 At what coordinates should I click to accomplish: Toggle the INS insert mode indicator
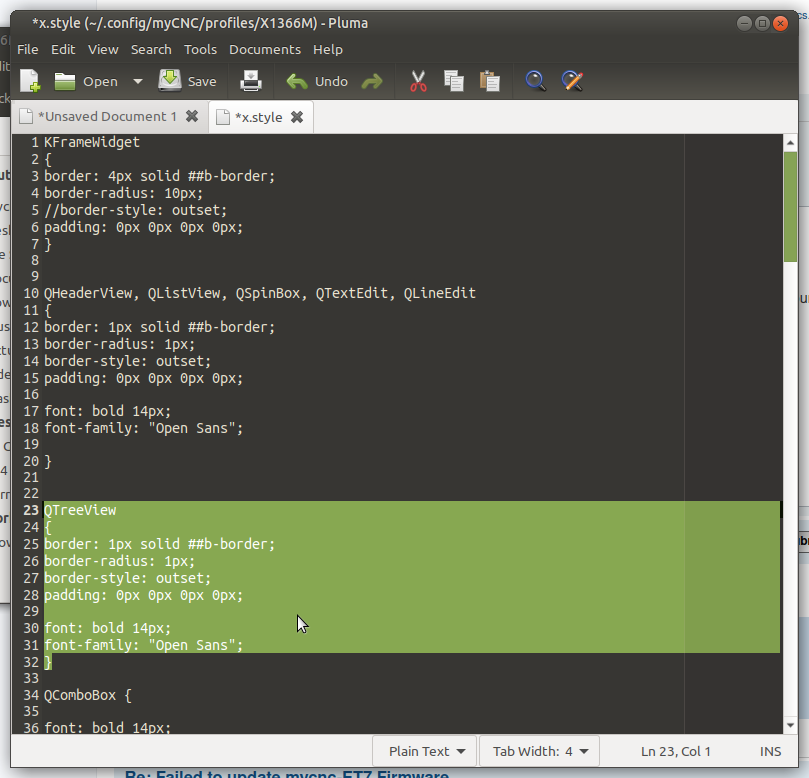click(x=771, y=751)
